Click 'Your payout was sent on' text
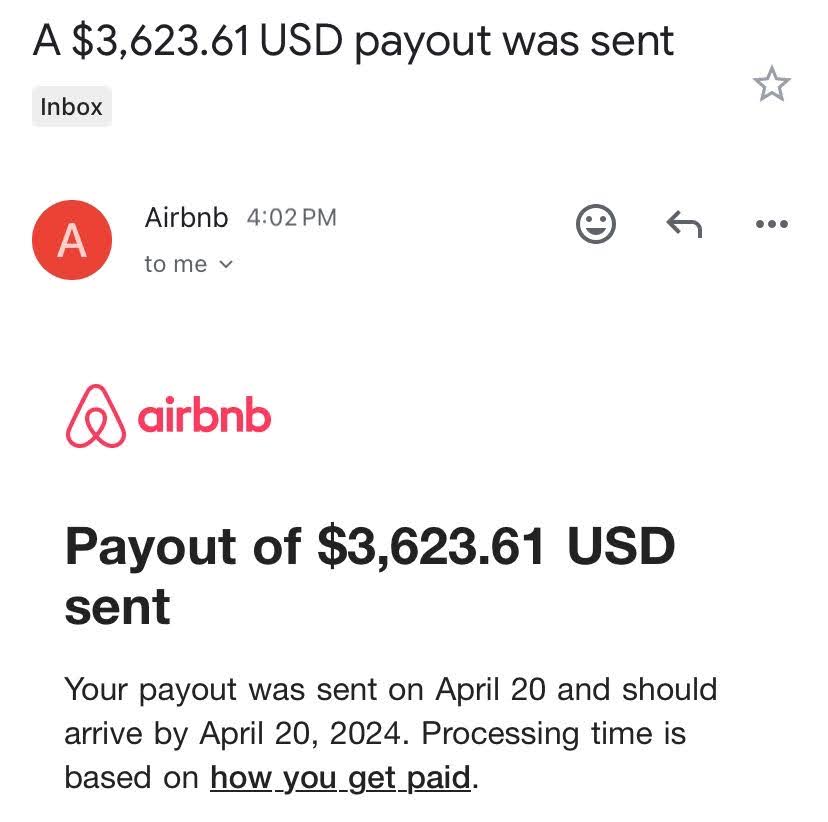This screenshot has width=828, height=822. [x=244, y=690]
